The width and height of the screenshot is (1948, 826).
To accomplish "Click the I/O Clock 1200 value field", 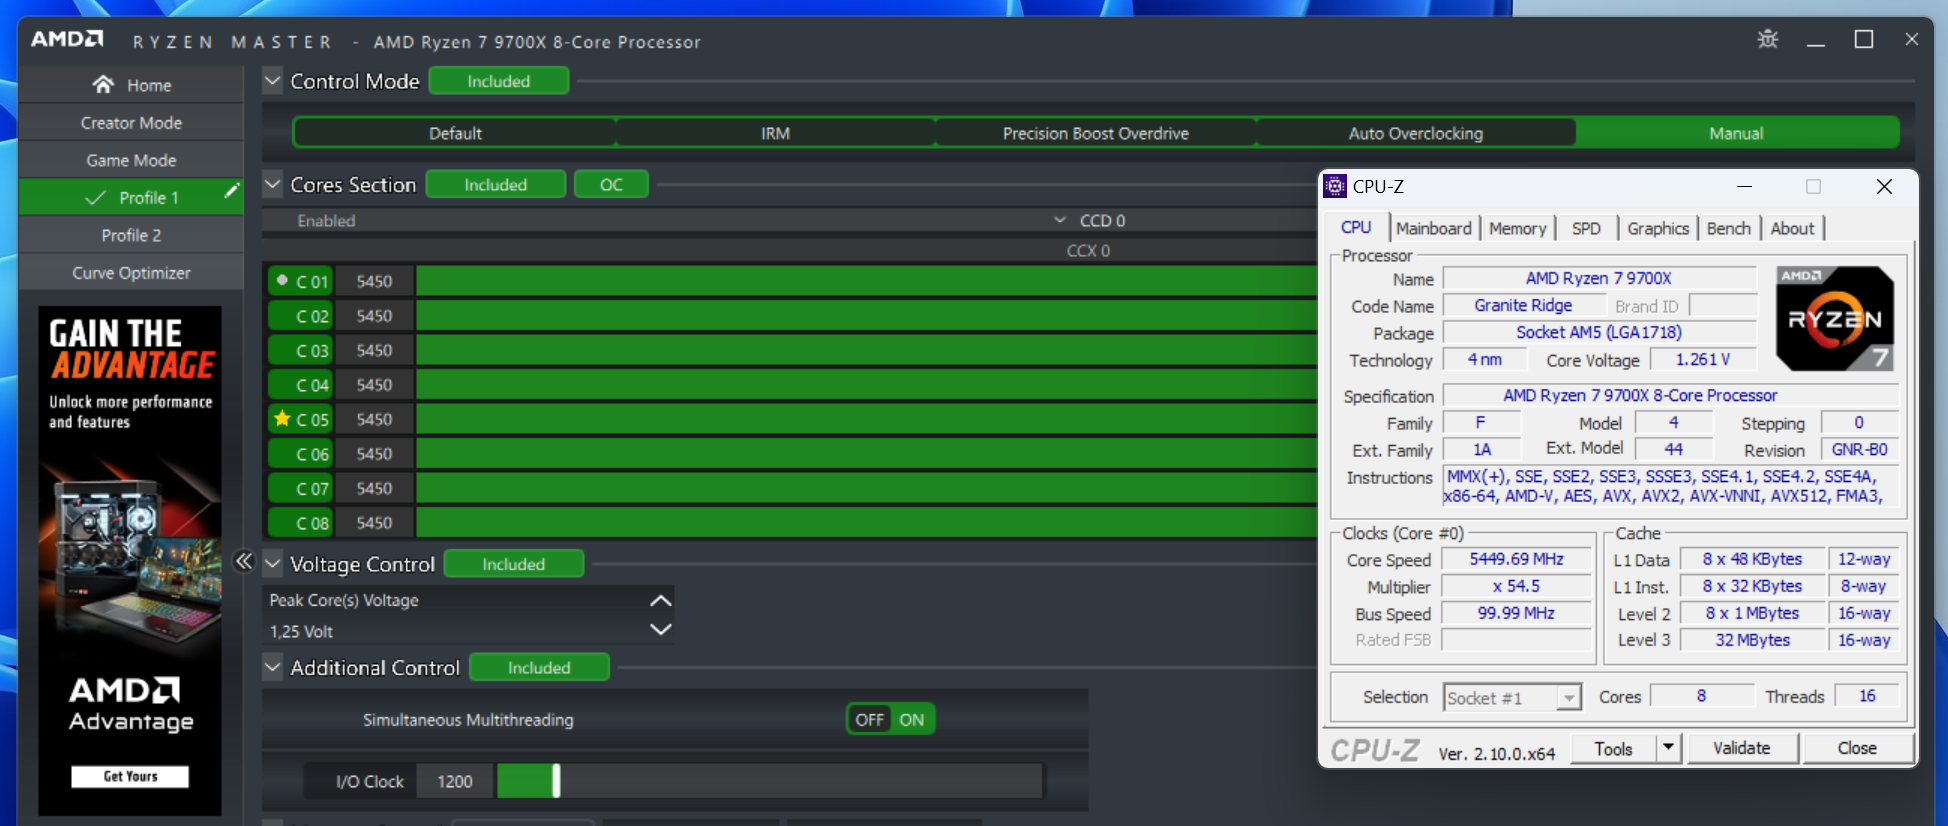I will pyautogui.click(x=455, y=781).
